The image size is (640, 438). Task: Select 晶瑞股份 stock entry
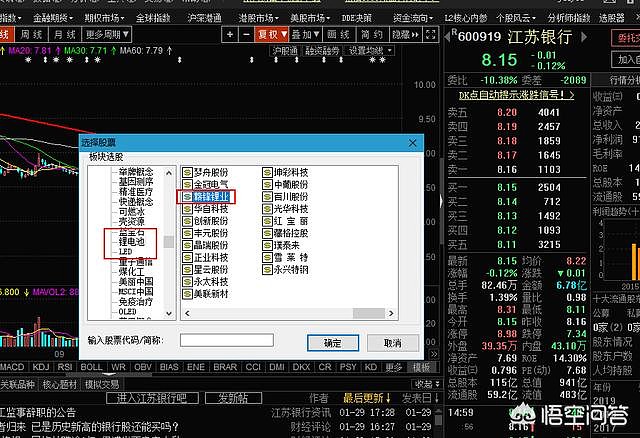point(205,245)
